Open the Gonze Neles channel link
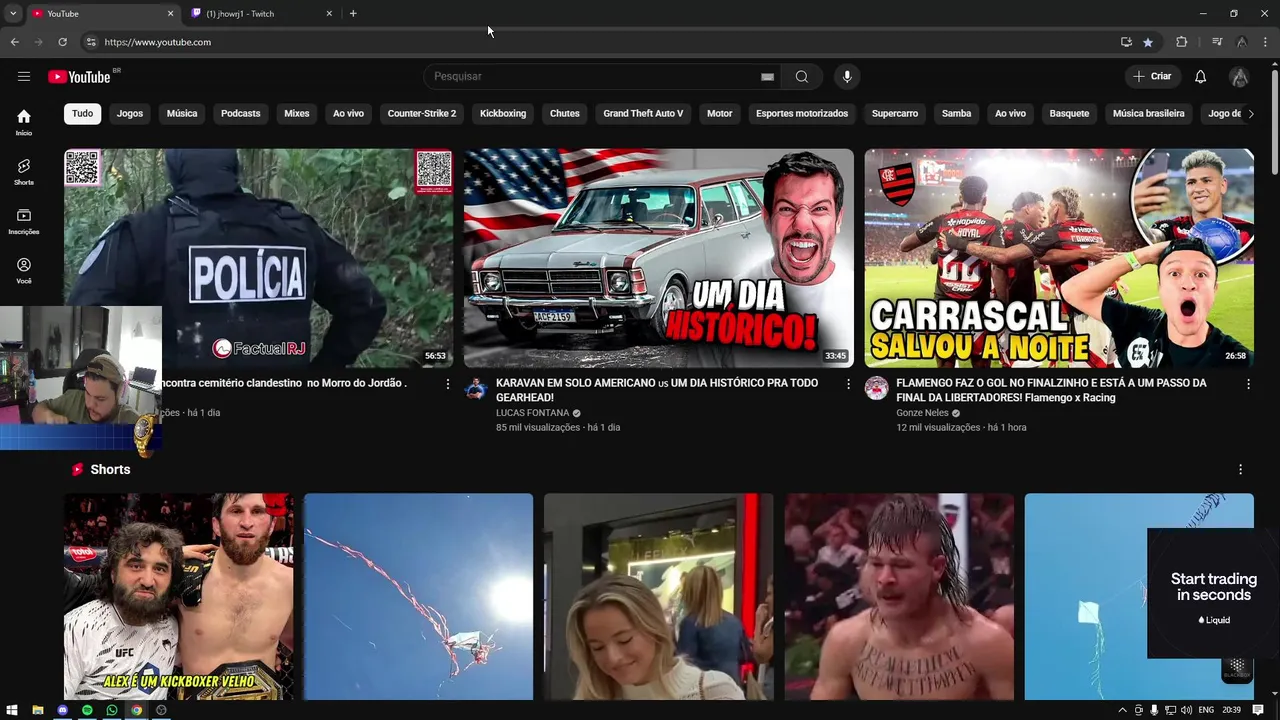The image size is (1280, 720). [922, 413]
